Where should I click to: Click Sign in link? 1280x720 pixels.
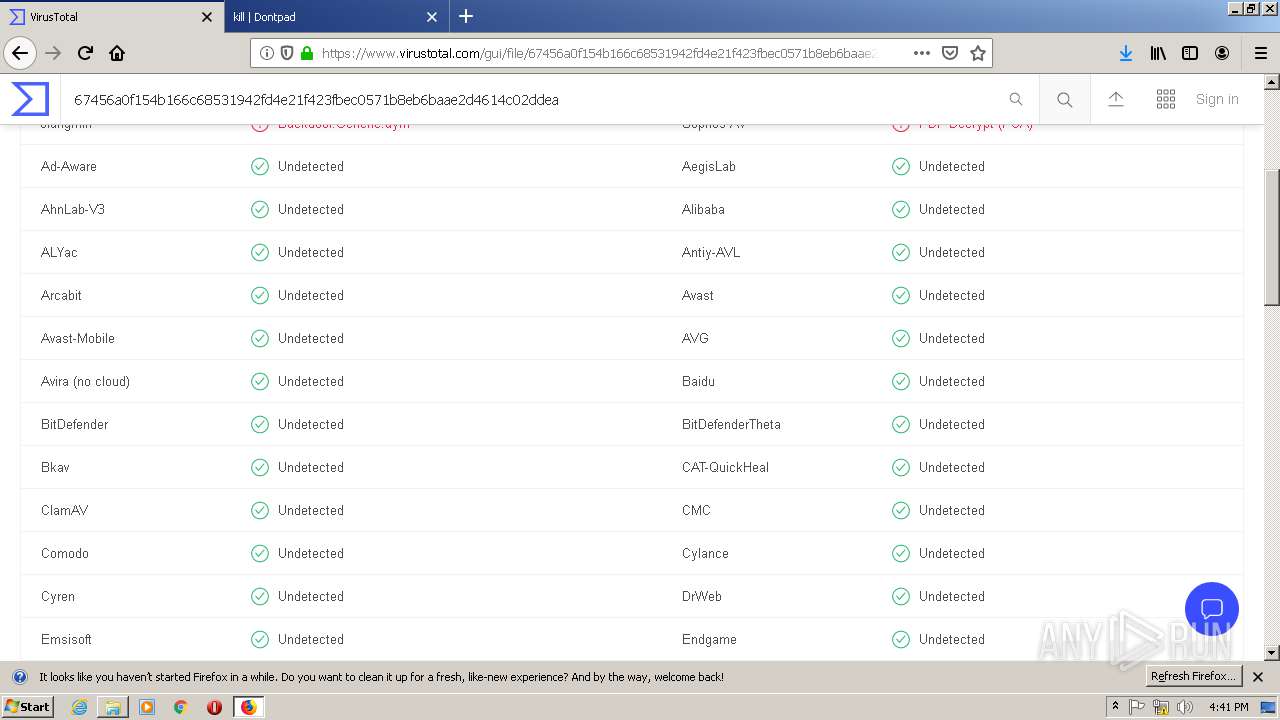(x=1217, y=99)
